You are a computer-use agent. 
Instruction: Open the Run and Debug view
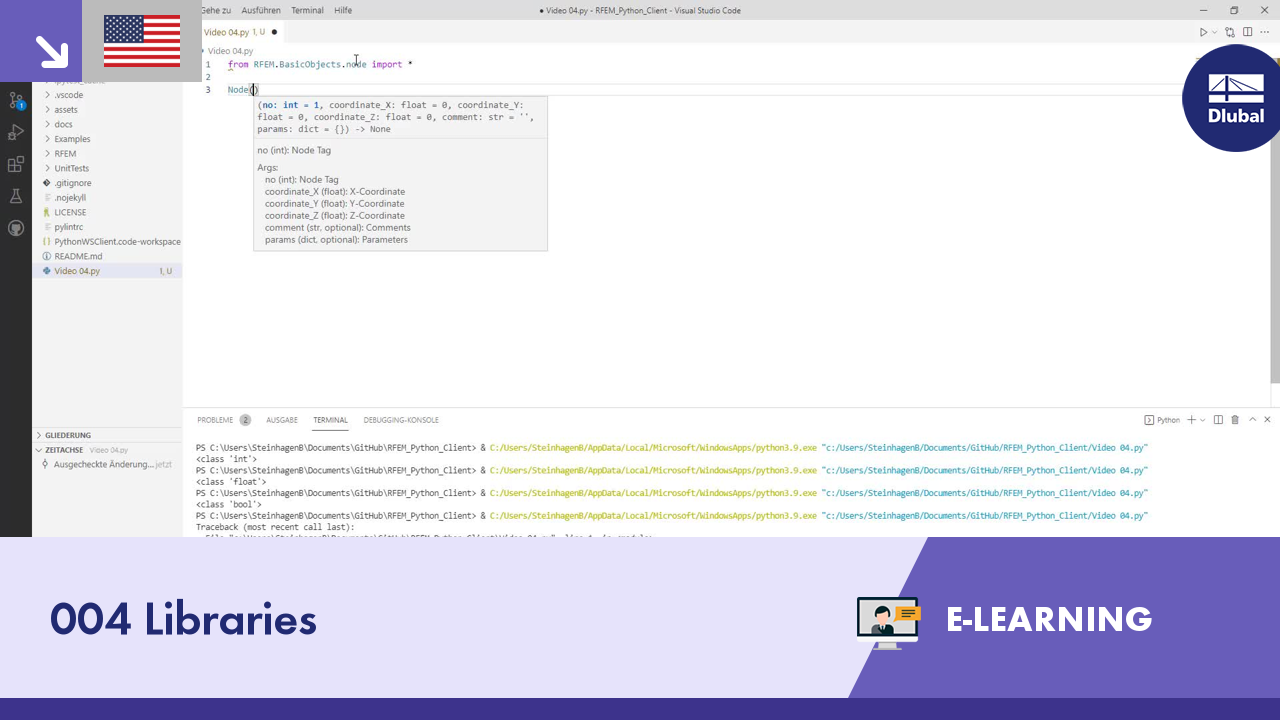coord(16,132)
